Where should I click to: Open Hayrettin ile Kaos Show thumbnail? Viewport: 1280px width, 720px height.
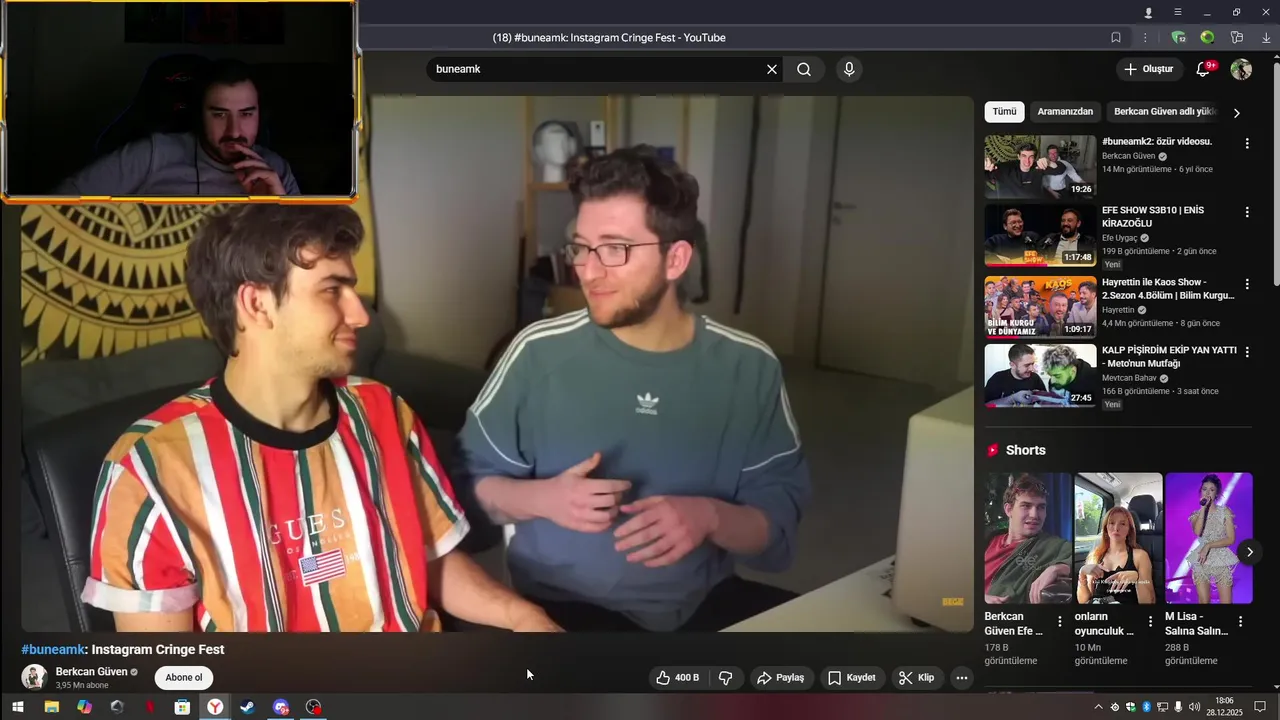1040,307
